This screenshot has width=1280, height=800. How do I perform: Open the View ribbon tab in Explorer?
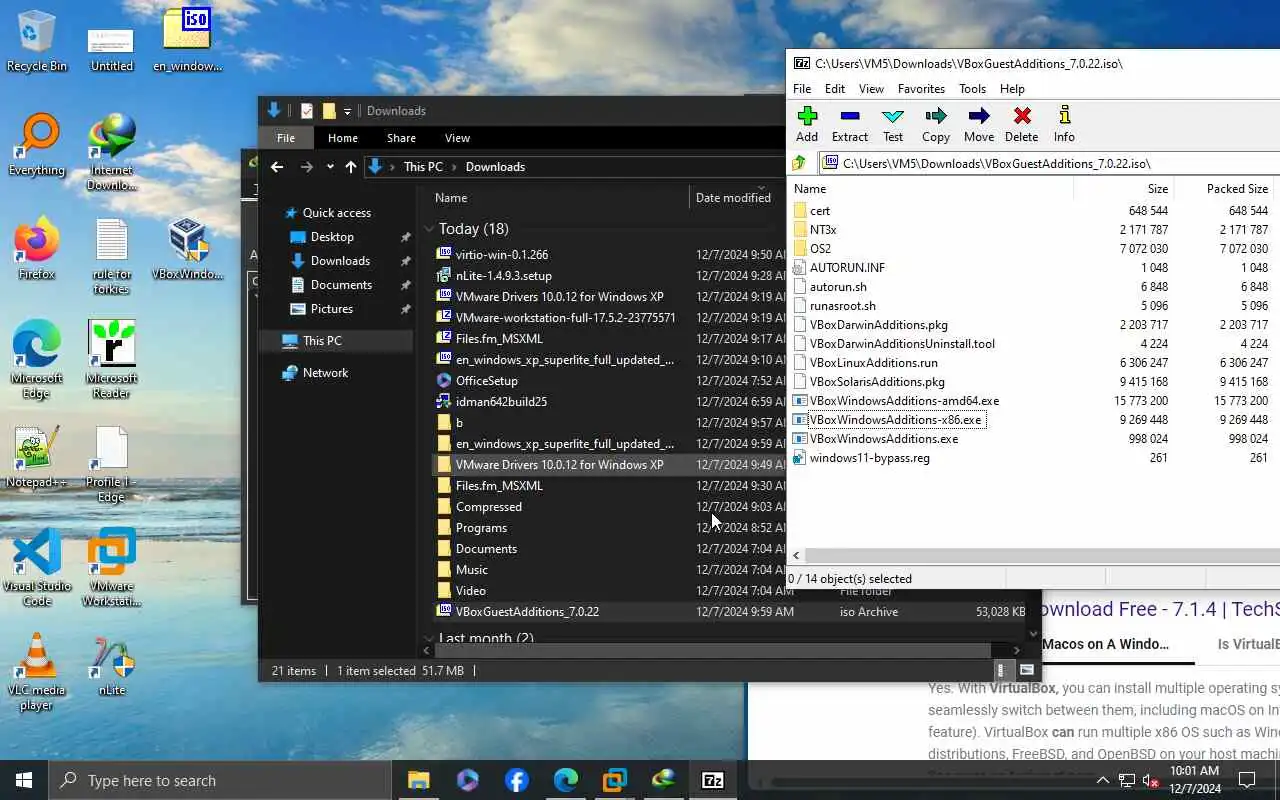[x=457, y=138]
